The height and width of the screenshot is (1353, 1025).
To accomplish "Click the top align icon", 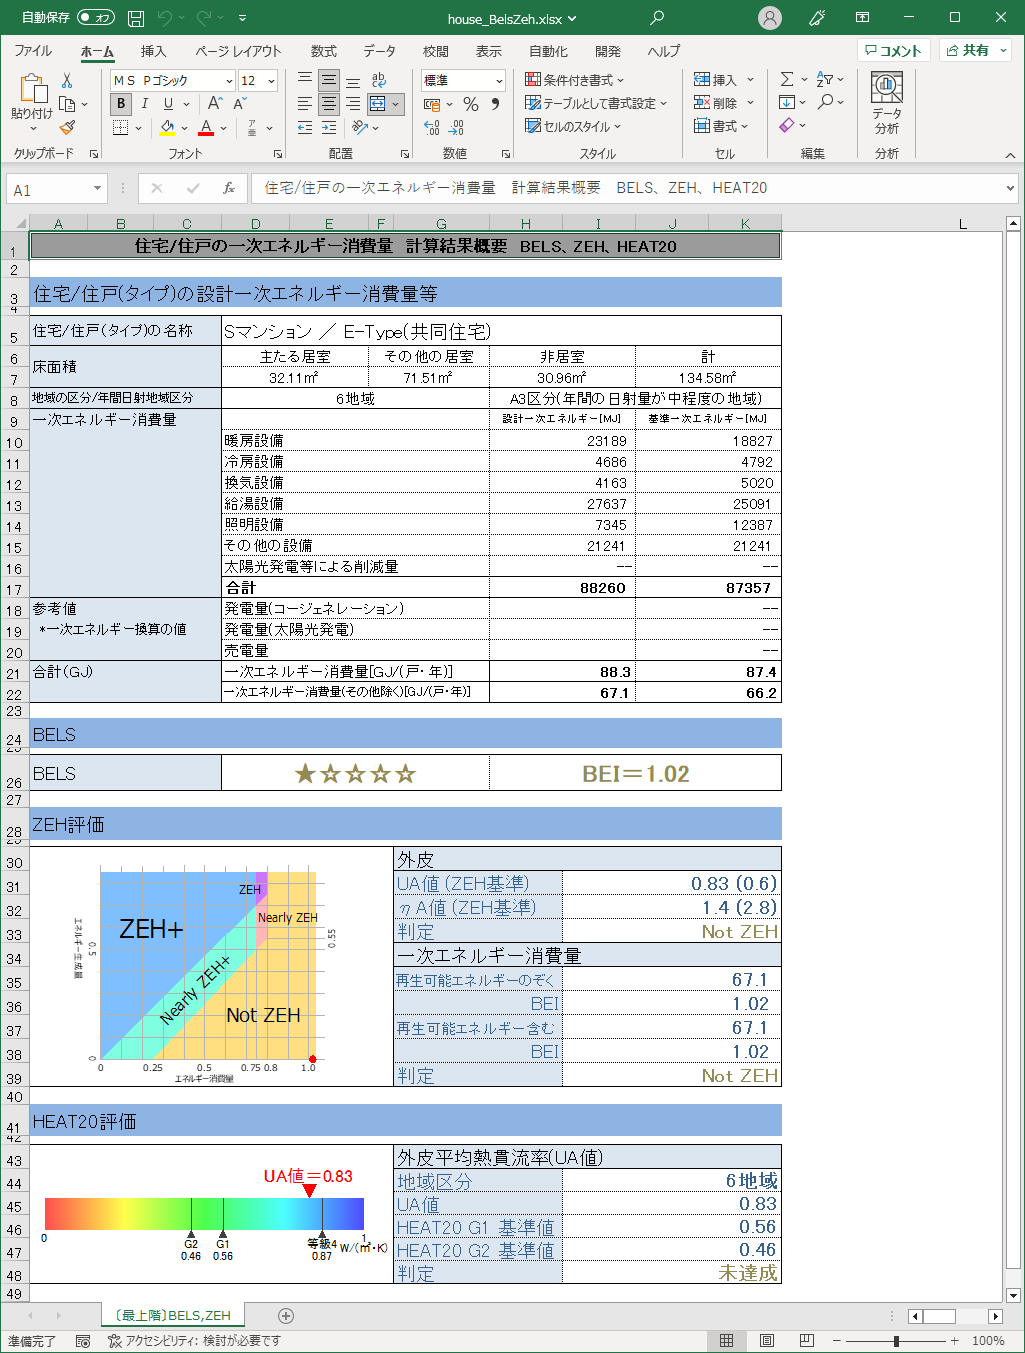I will (x=305, y=80).
